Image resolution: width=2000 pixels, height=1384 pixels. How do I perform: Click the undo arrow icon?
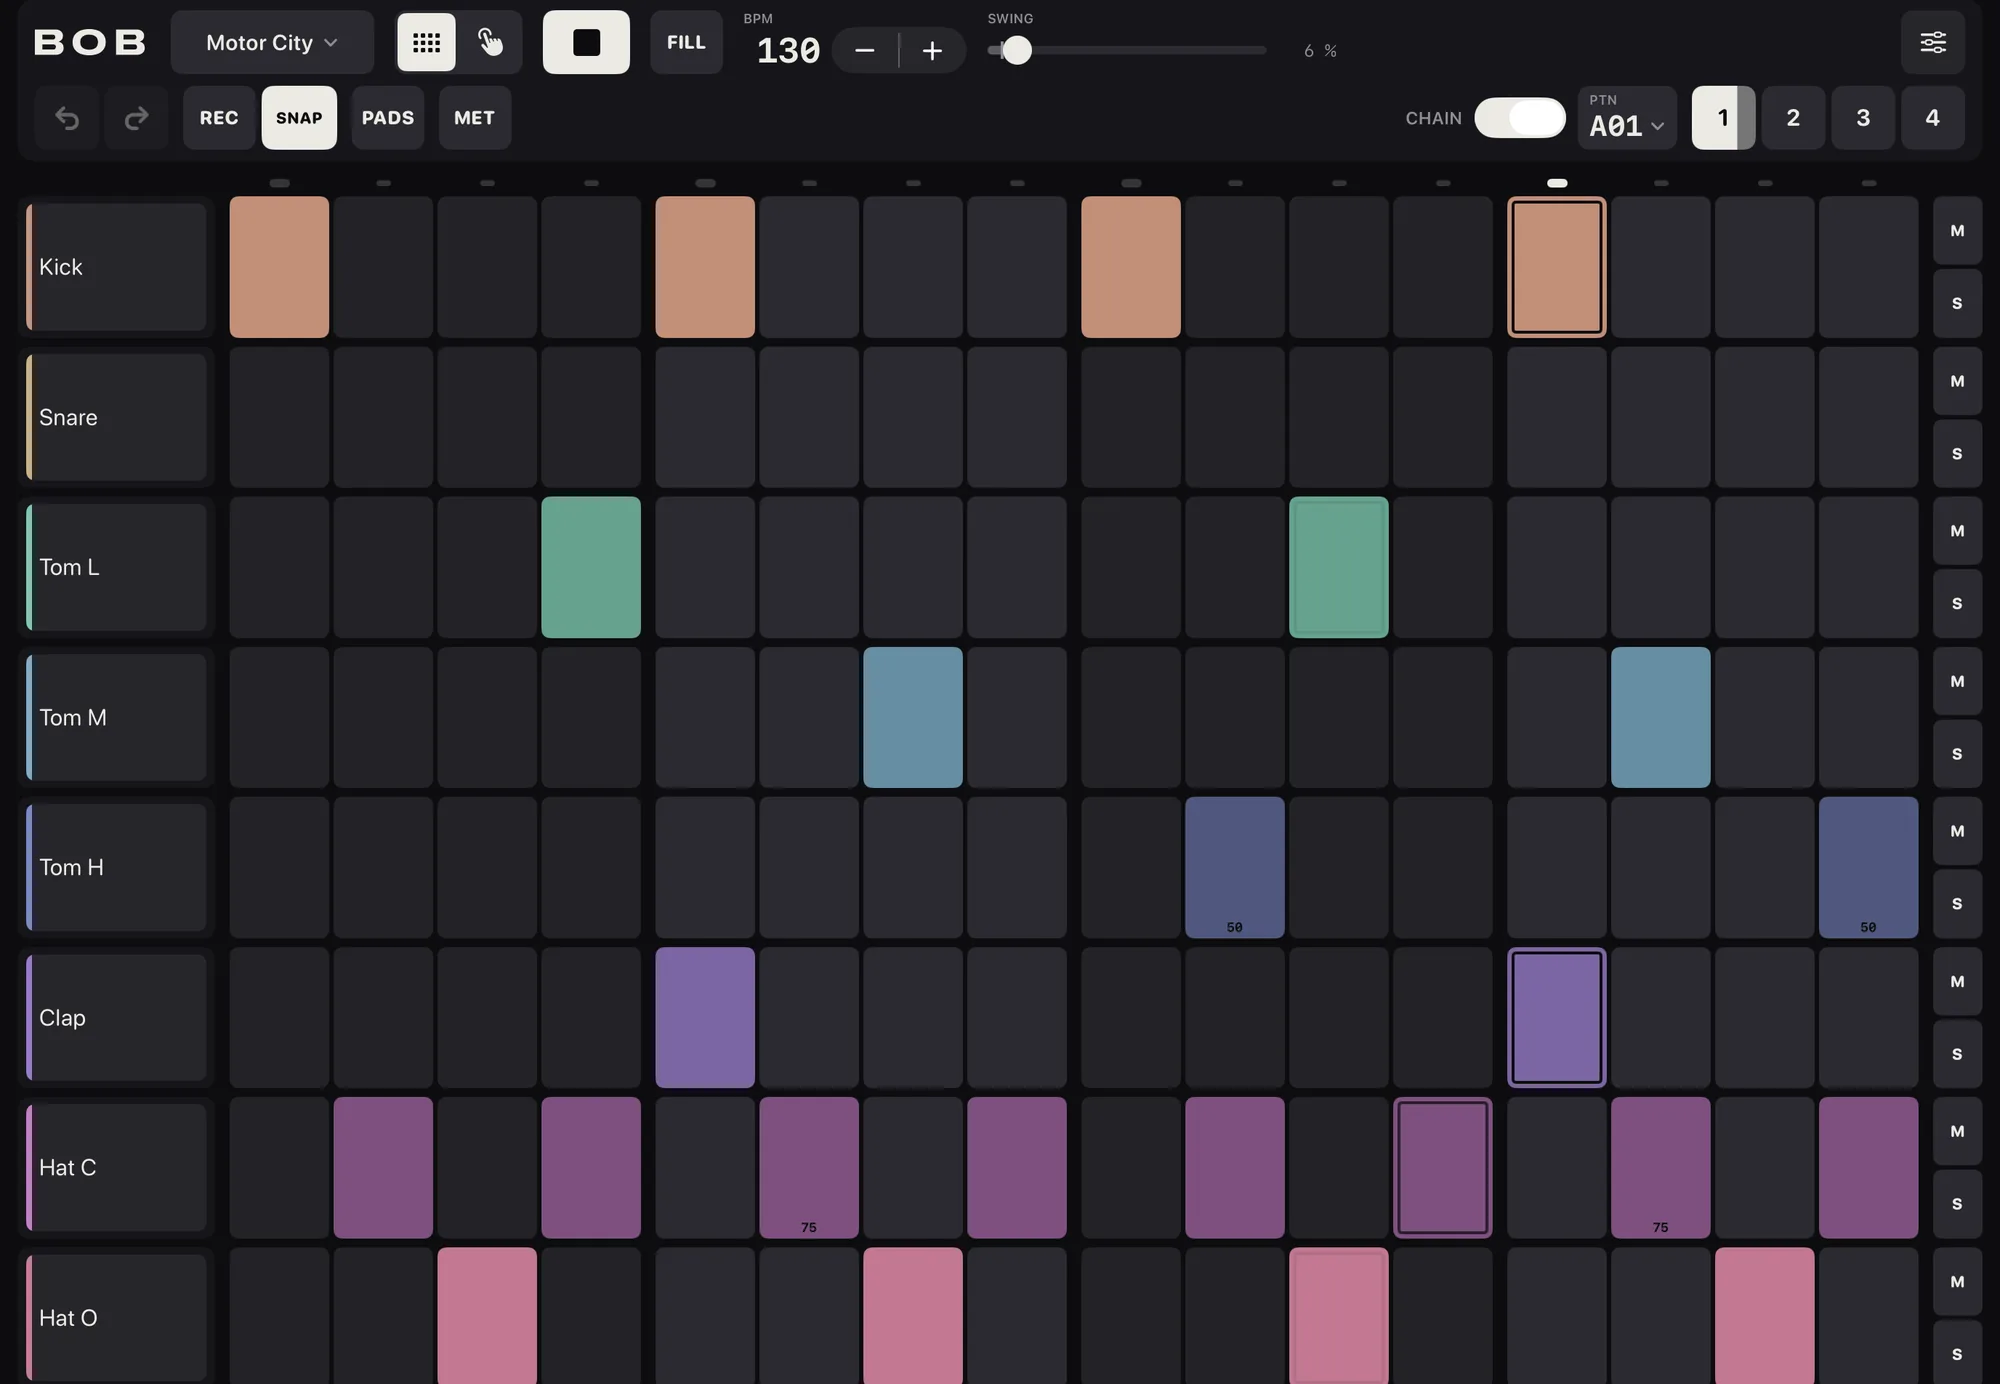67,118
